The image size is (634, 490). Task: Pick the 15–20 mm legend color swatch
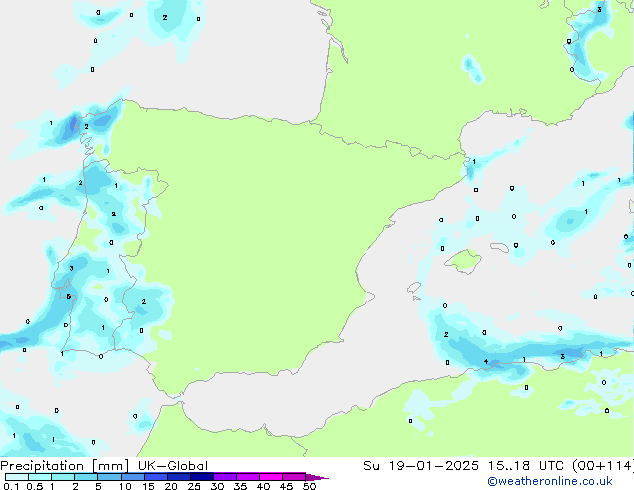point(156,477)
